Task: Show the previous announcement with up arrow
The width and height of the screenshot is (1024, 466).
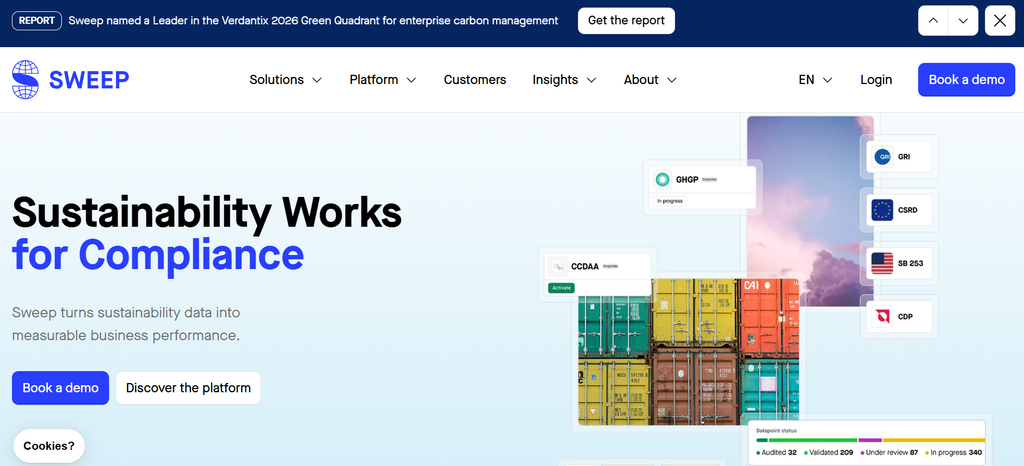Action: [933, 21]
